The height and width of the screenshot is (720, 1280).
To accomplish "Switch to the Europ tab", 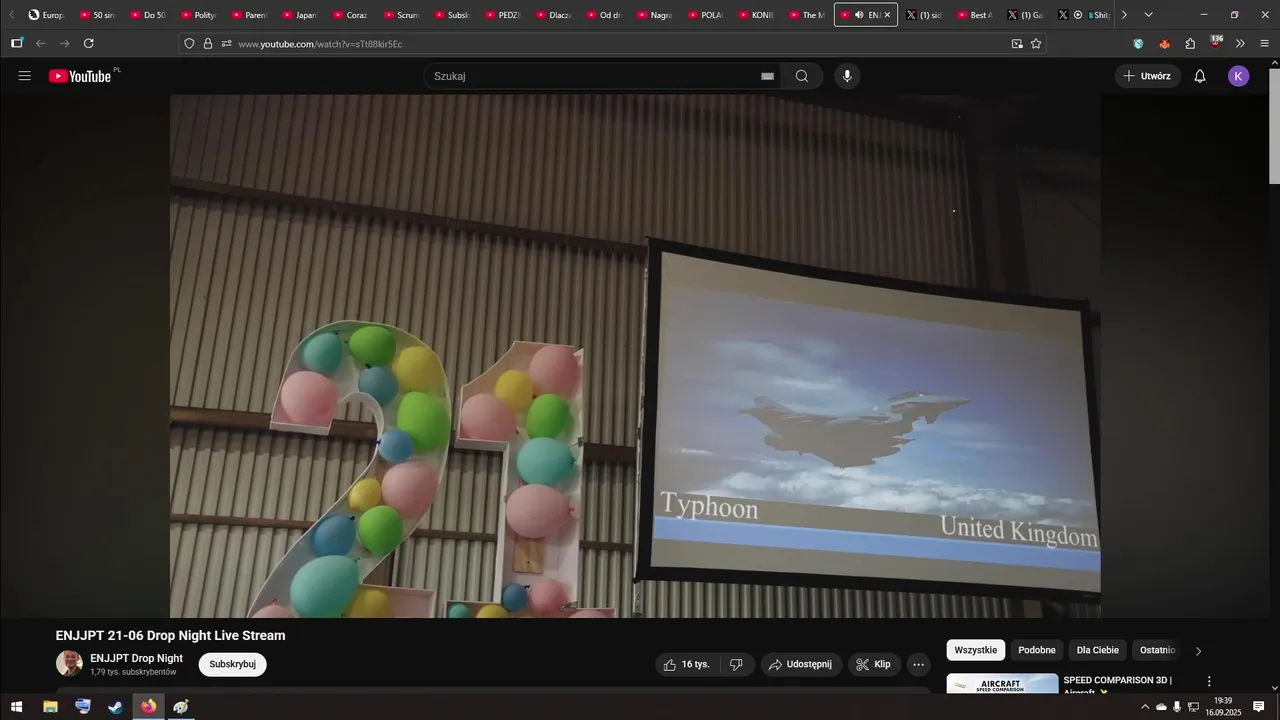I will tap(46, 15).
